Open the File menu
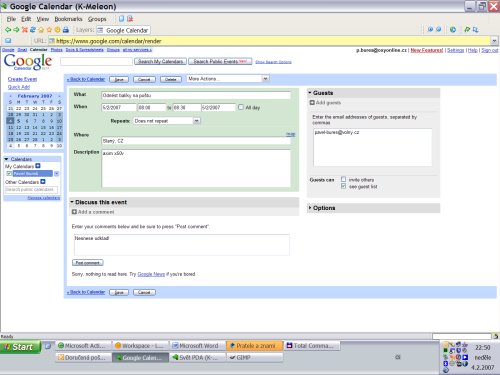Screen dimensions: 500x375 pos(11,19)
